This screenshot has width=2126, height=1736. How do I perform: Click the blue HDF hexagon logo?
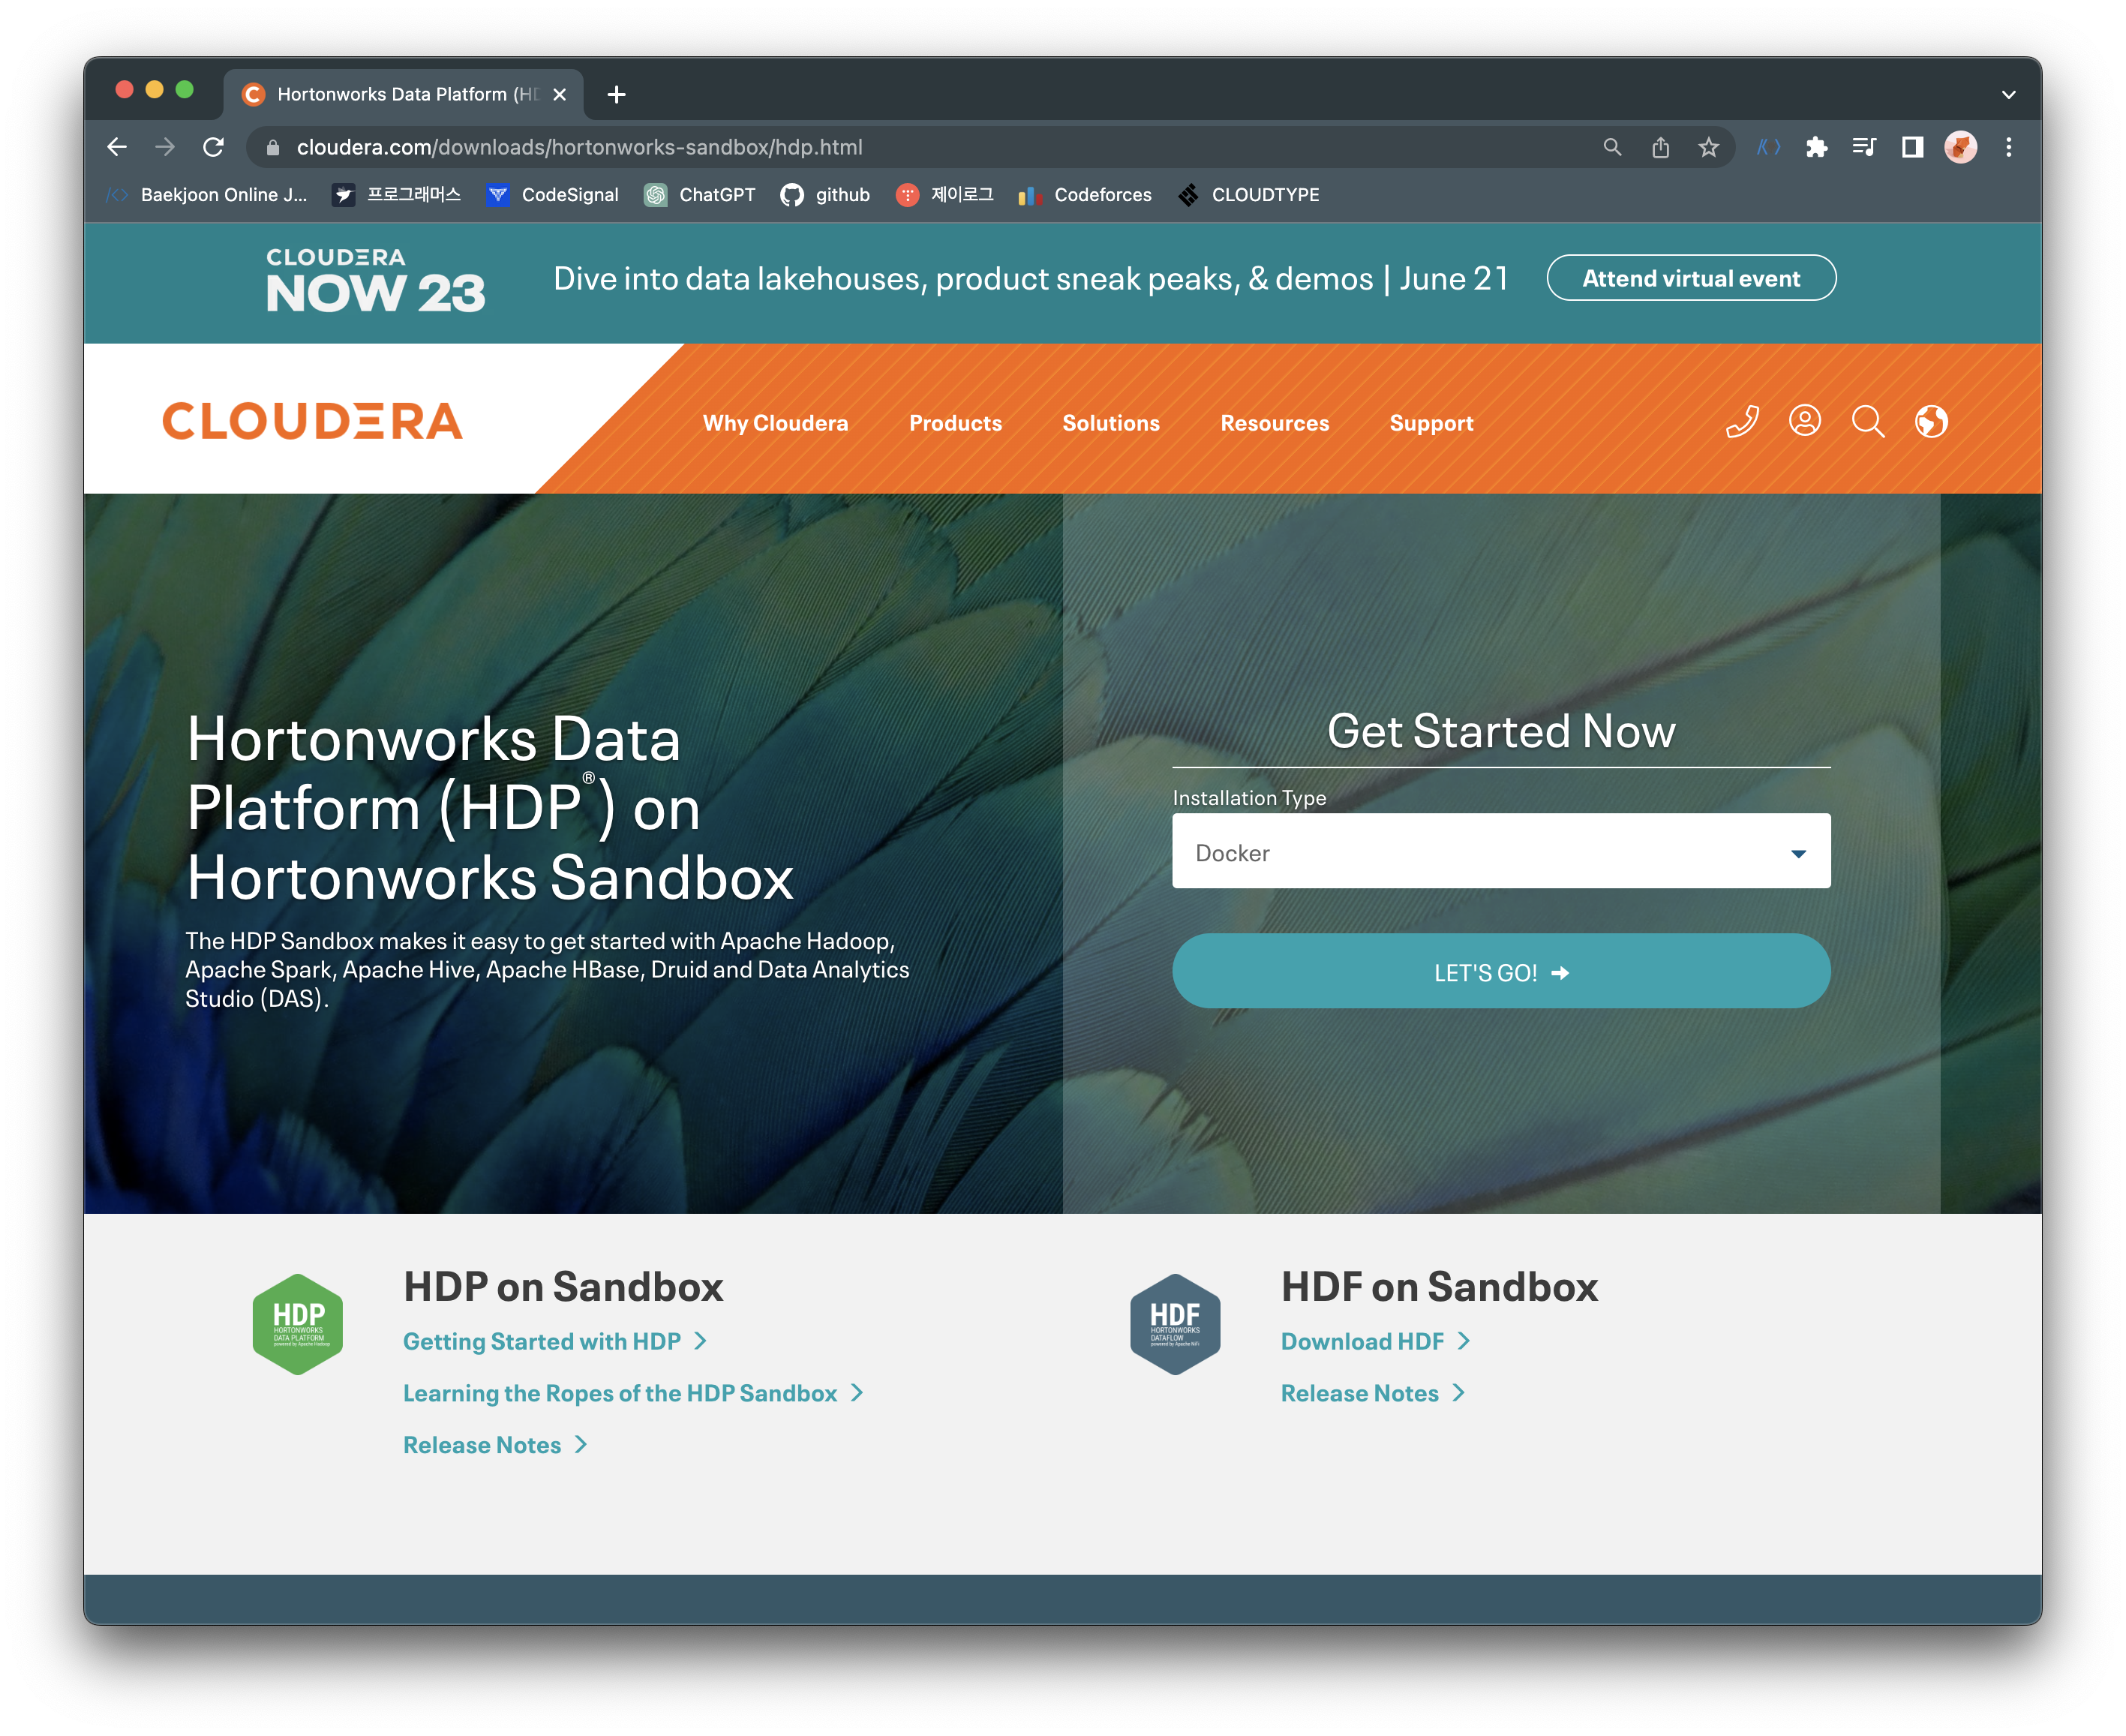pyautogui.click(x=1176, y=1324)
